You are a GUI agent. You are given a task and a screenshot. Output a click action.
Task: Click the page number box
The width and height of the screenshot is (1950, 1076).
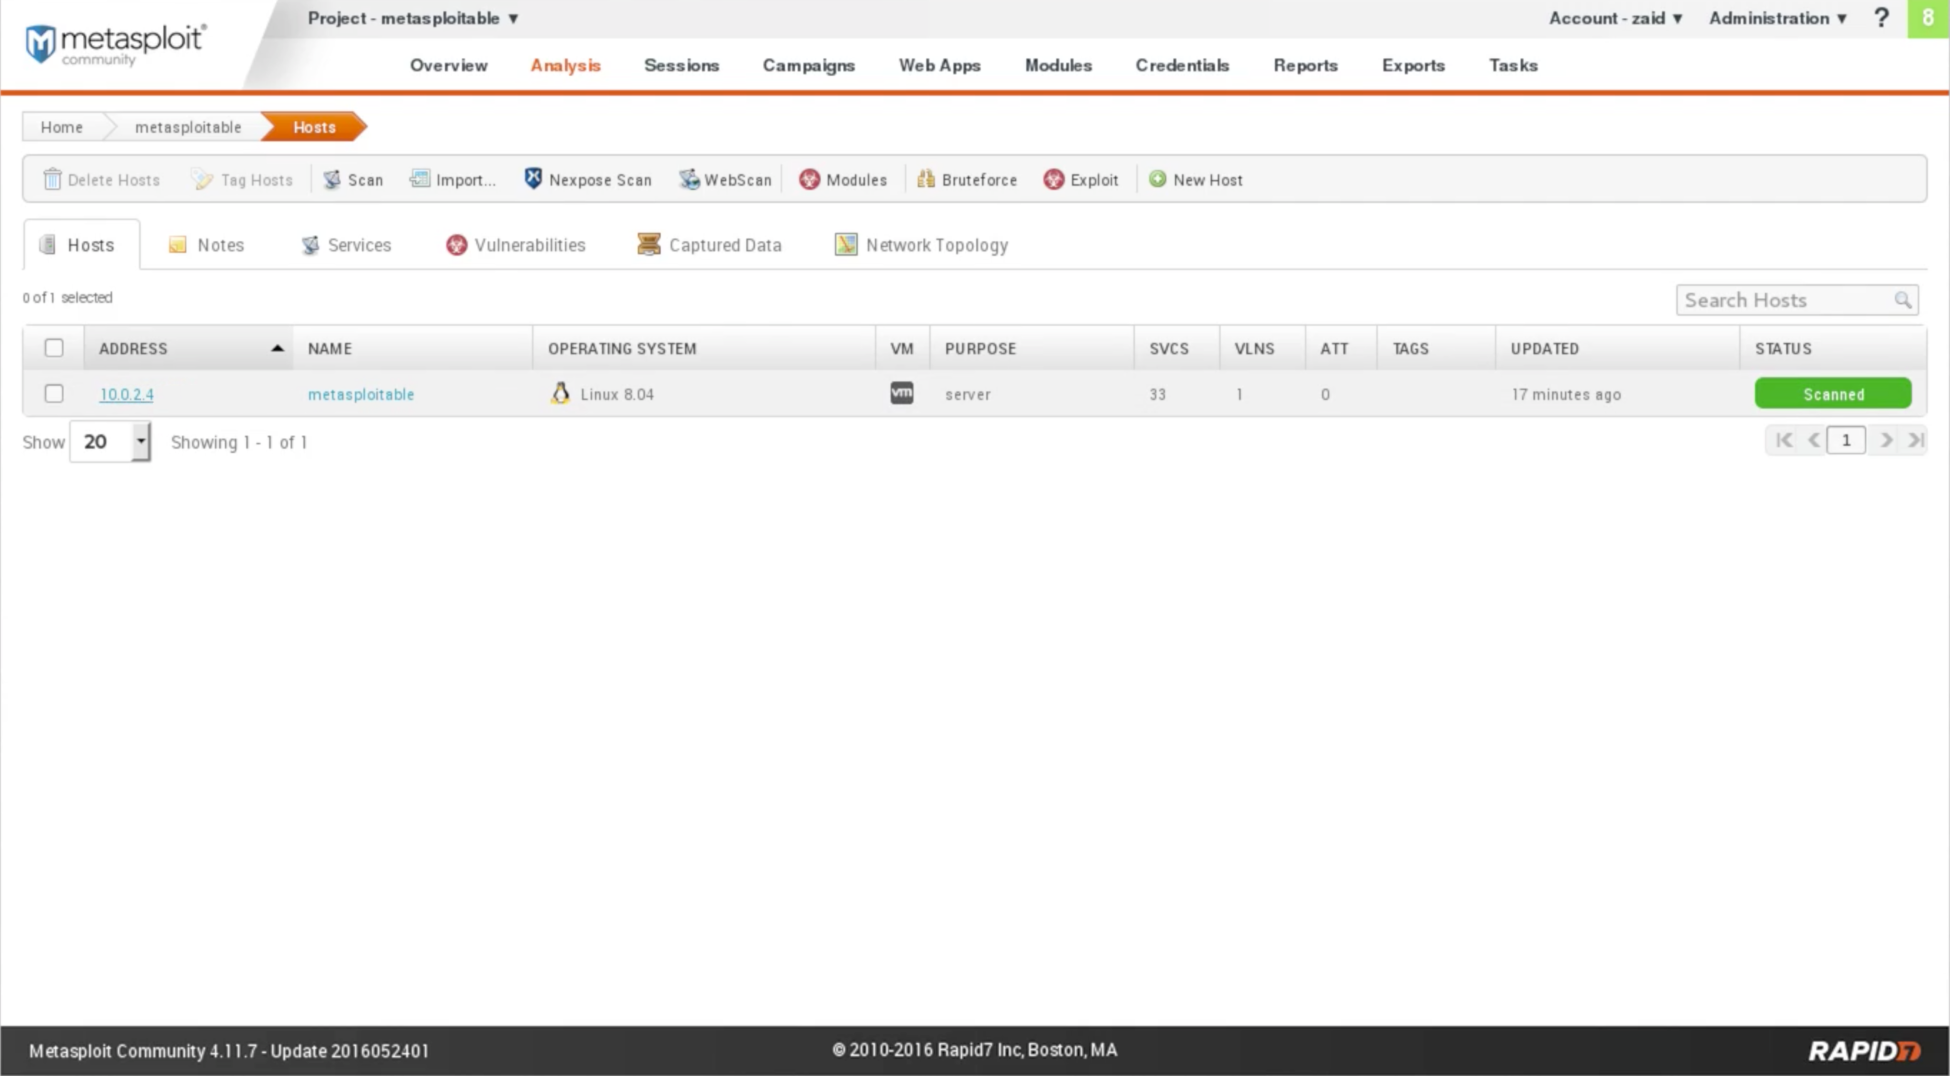pyautogui.click(x=1846, y=440)
